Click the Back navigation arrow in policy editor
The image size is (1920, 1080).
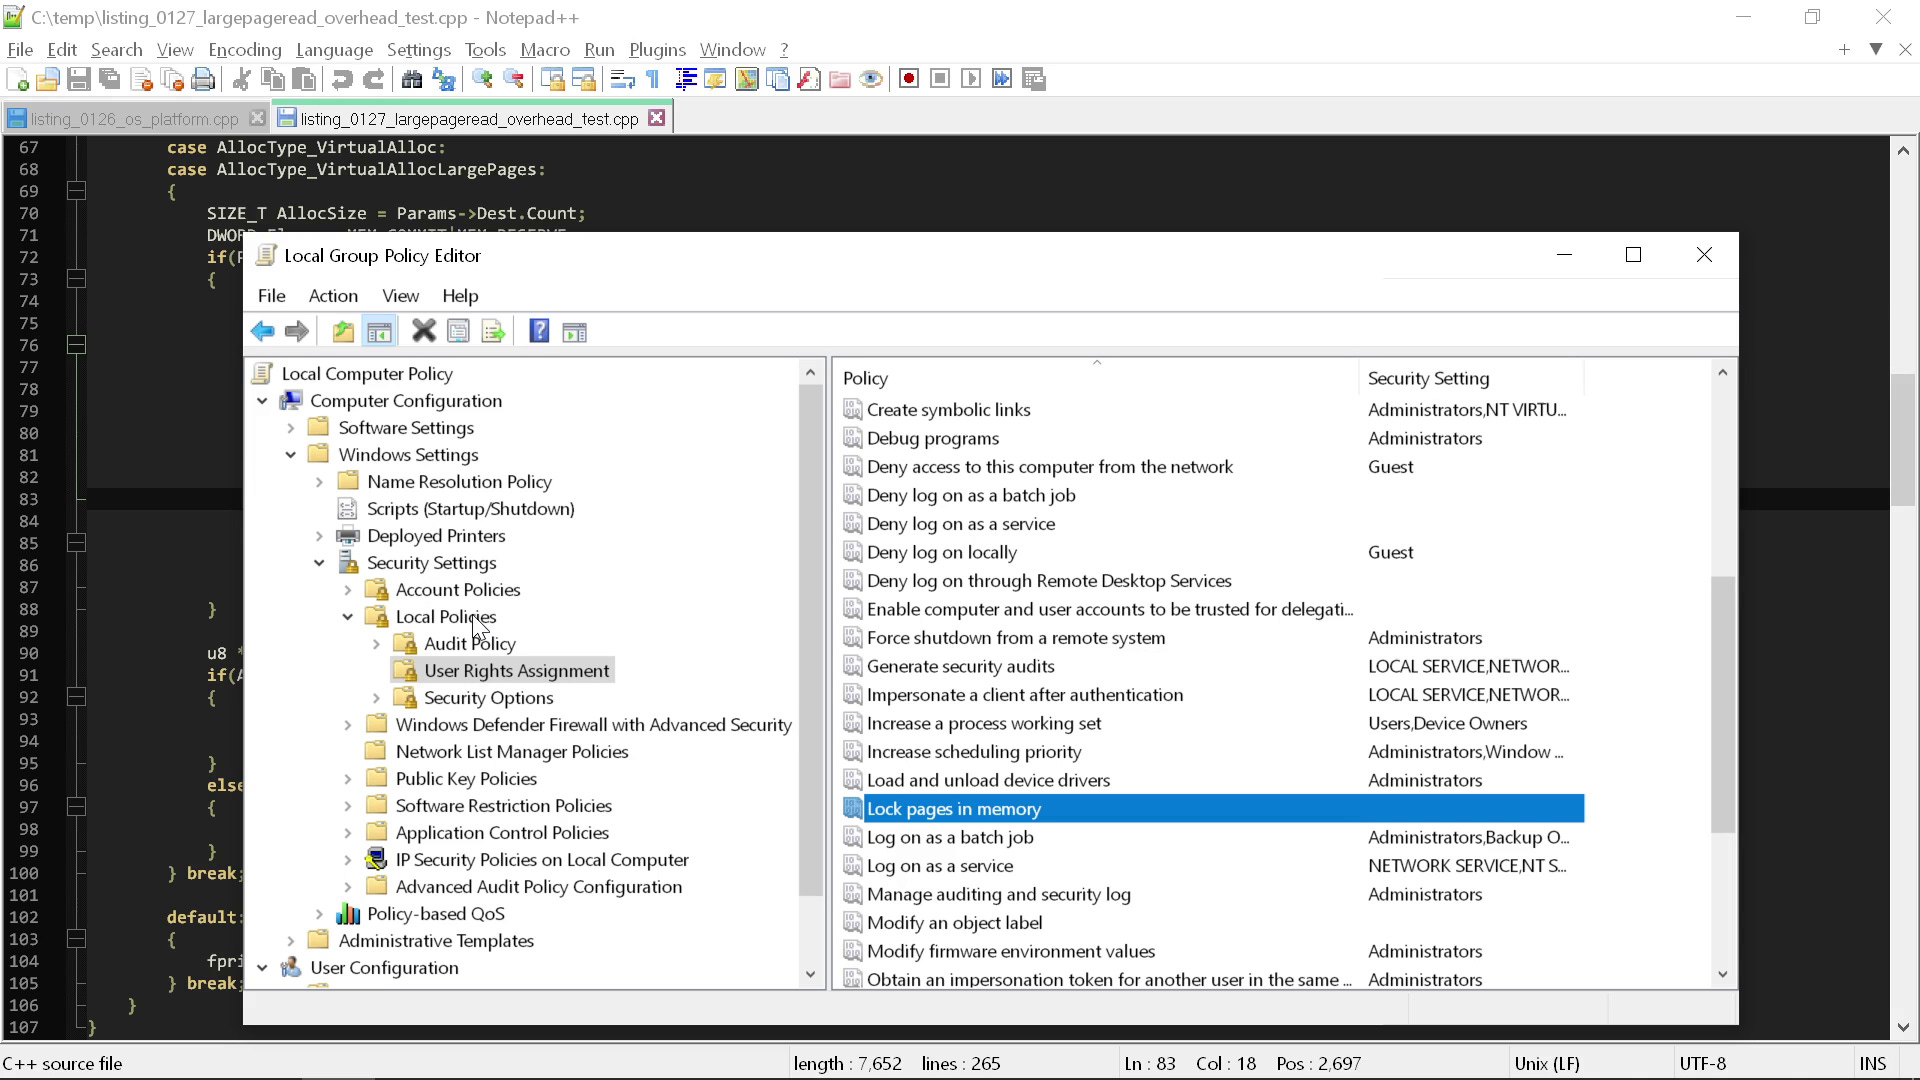(x=263, y=331)
